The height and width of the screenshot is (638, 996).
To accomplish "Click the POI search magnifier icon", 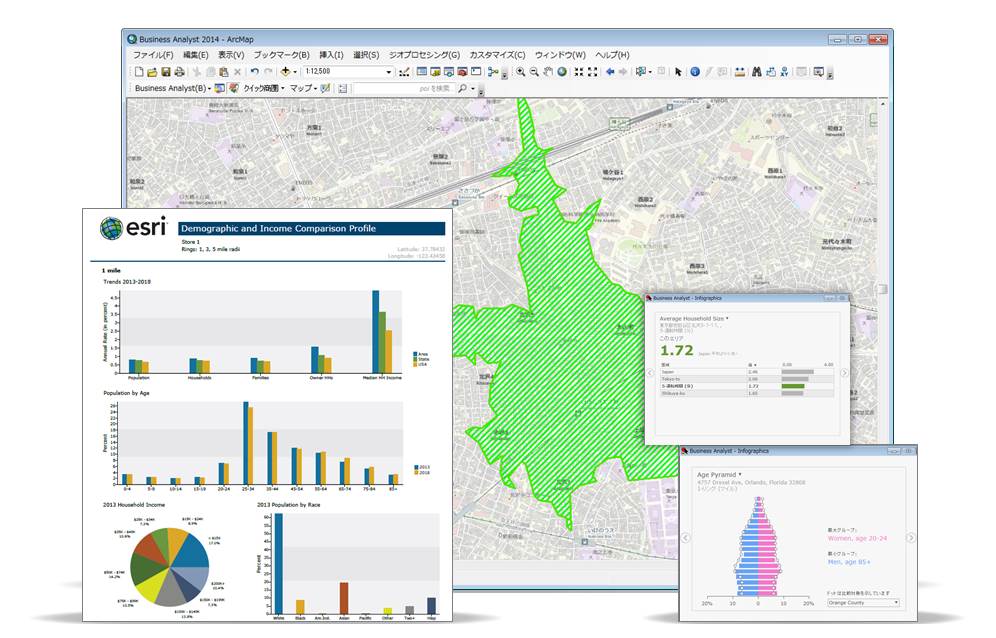I will coord(462,88).
